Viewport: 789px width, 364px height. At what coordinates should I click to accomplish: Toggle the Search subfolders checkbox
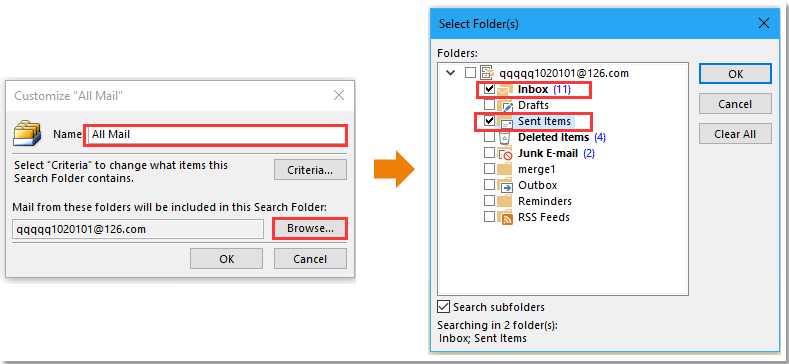[443, 307]
